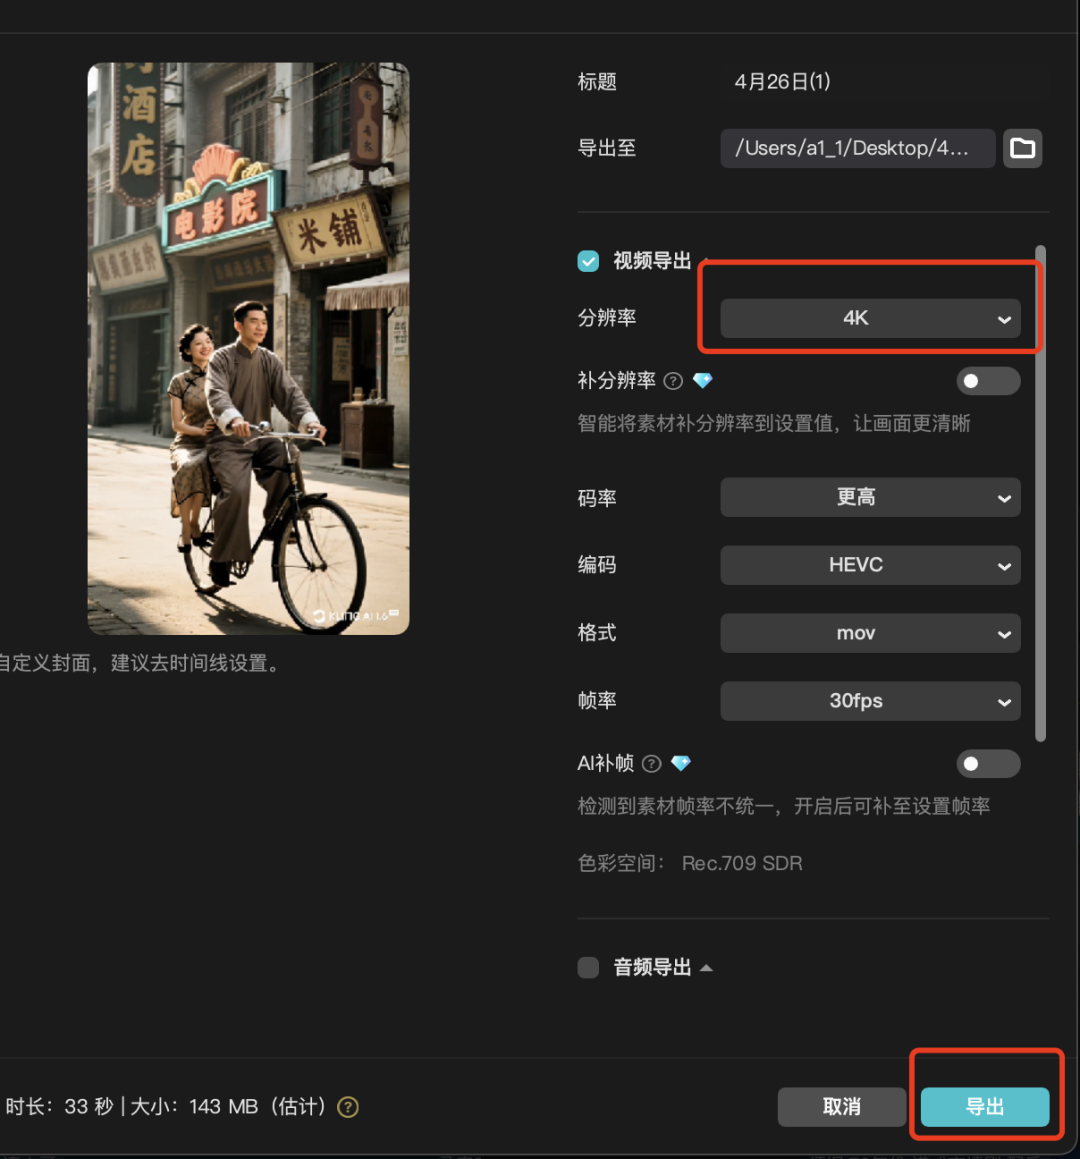Open the export destination folder icon
Screen dimensions: 1080x1159
pyautogui.click(x=1022, y=148)
